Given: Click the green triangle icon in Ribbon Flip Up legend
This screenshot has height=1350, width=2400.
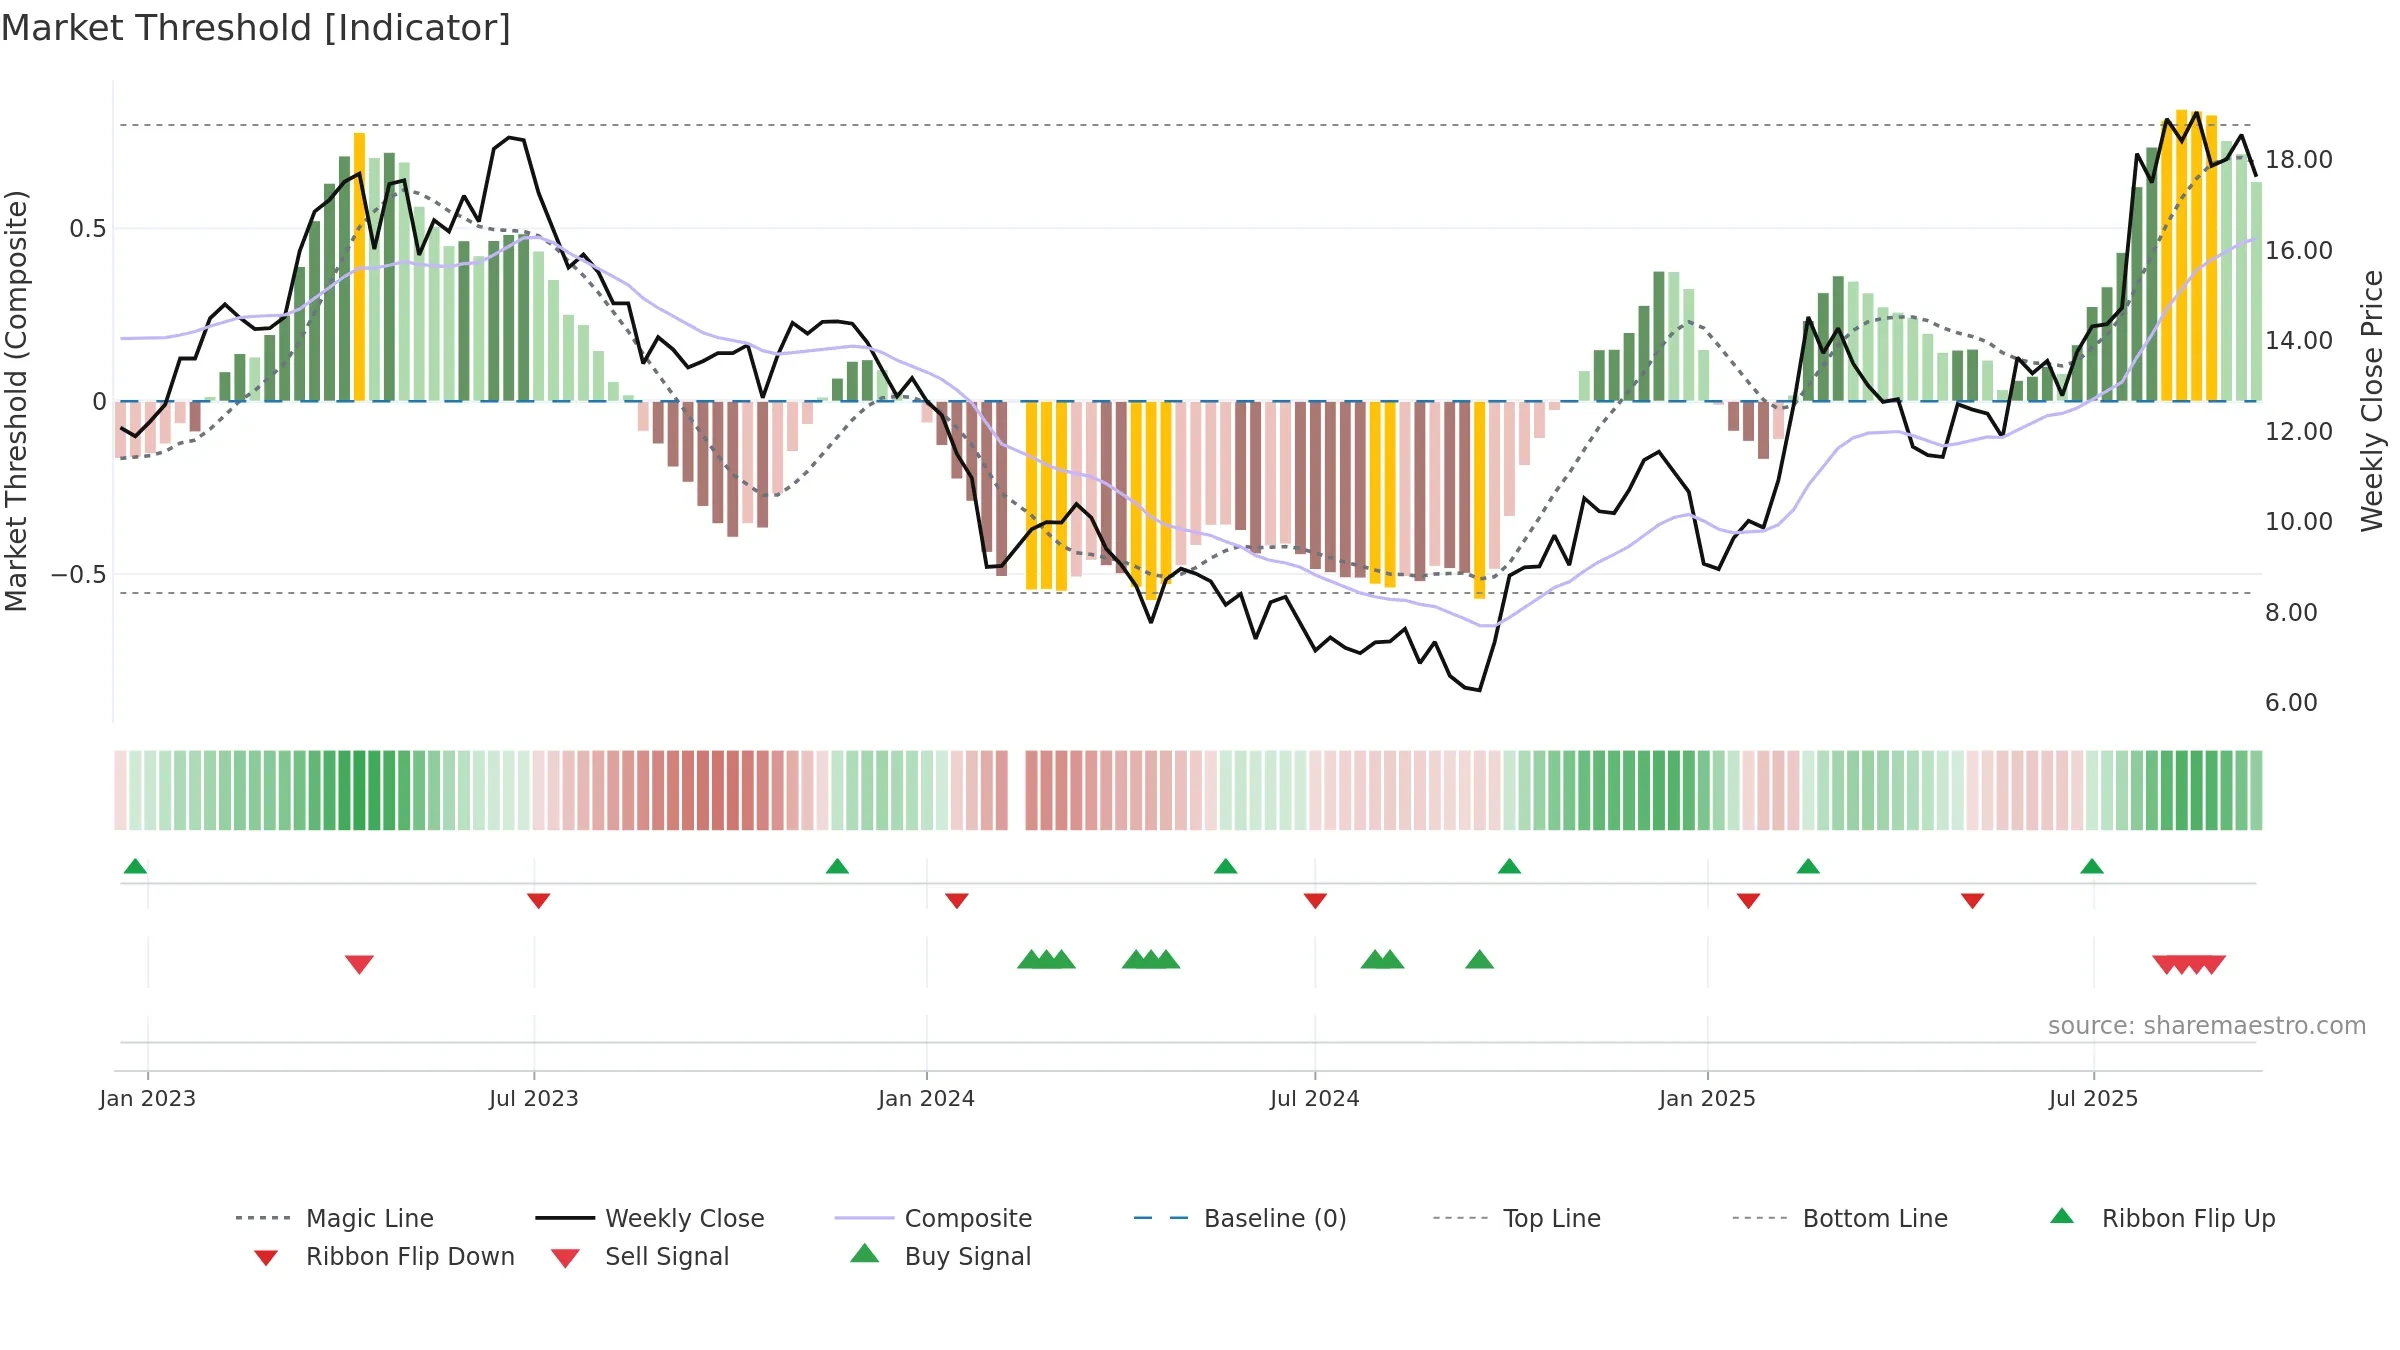Looking at the screenshot, I should click(x=2062, y=1216).
